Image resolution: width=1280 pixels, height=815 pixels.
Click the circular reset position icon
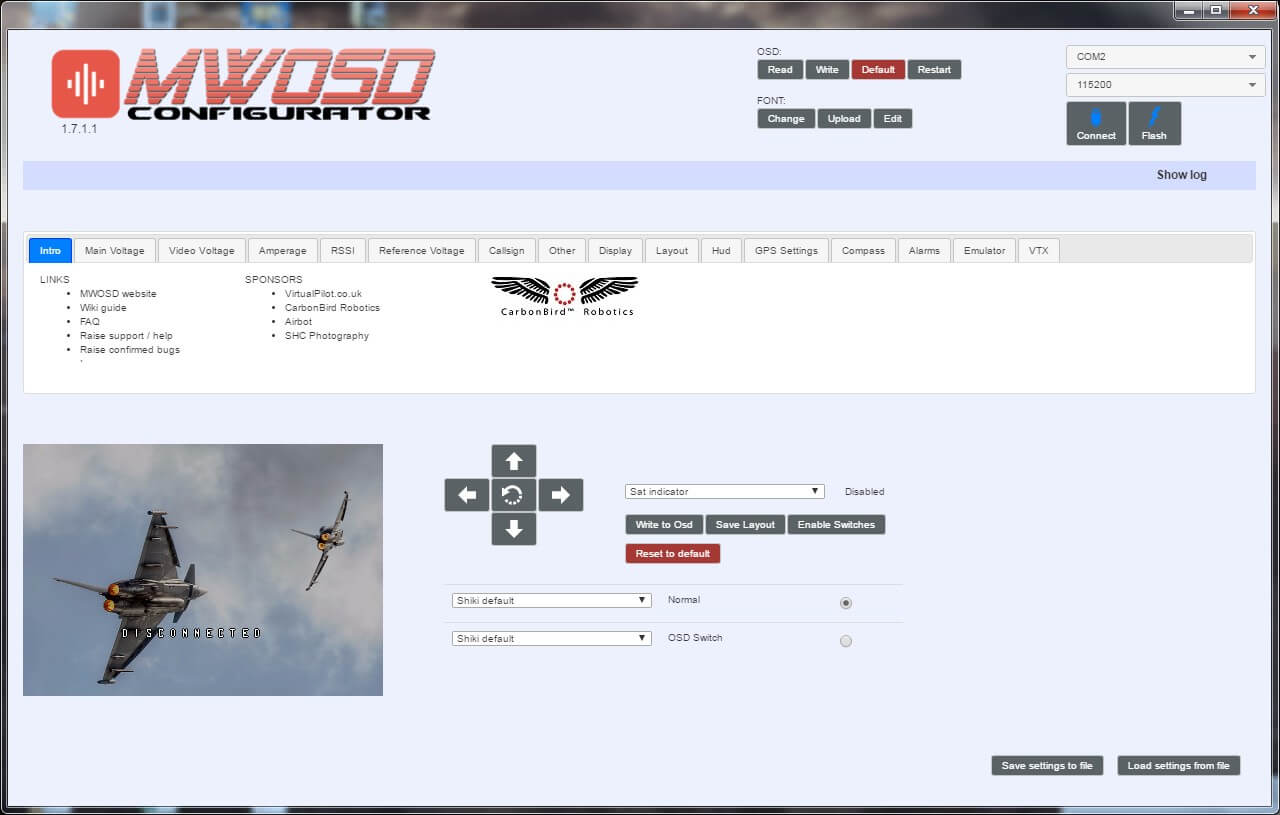[514, 495]
